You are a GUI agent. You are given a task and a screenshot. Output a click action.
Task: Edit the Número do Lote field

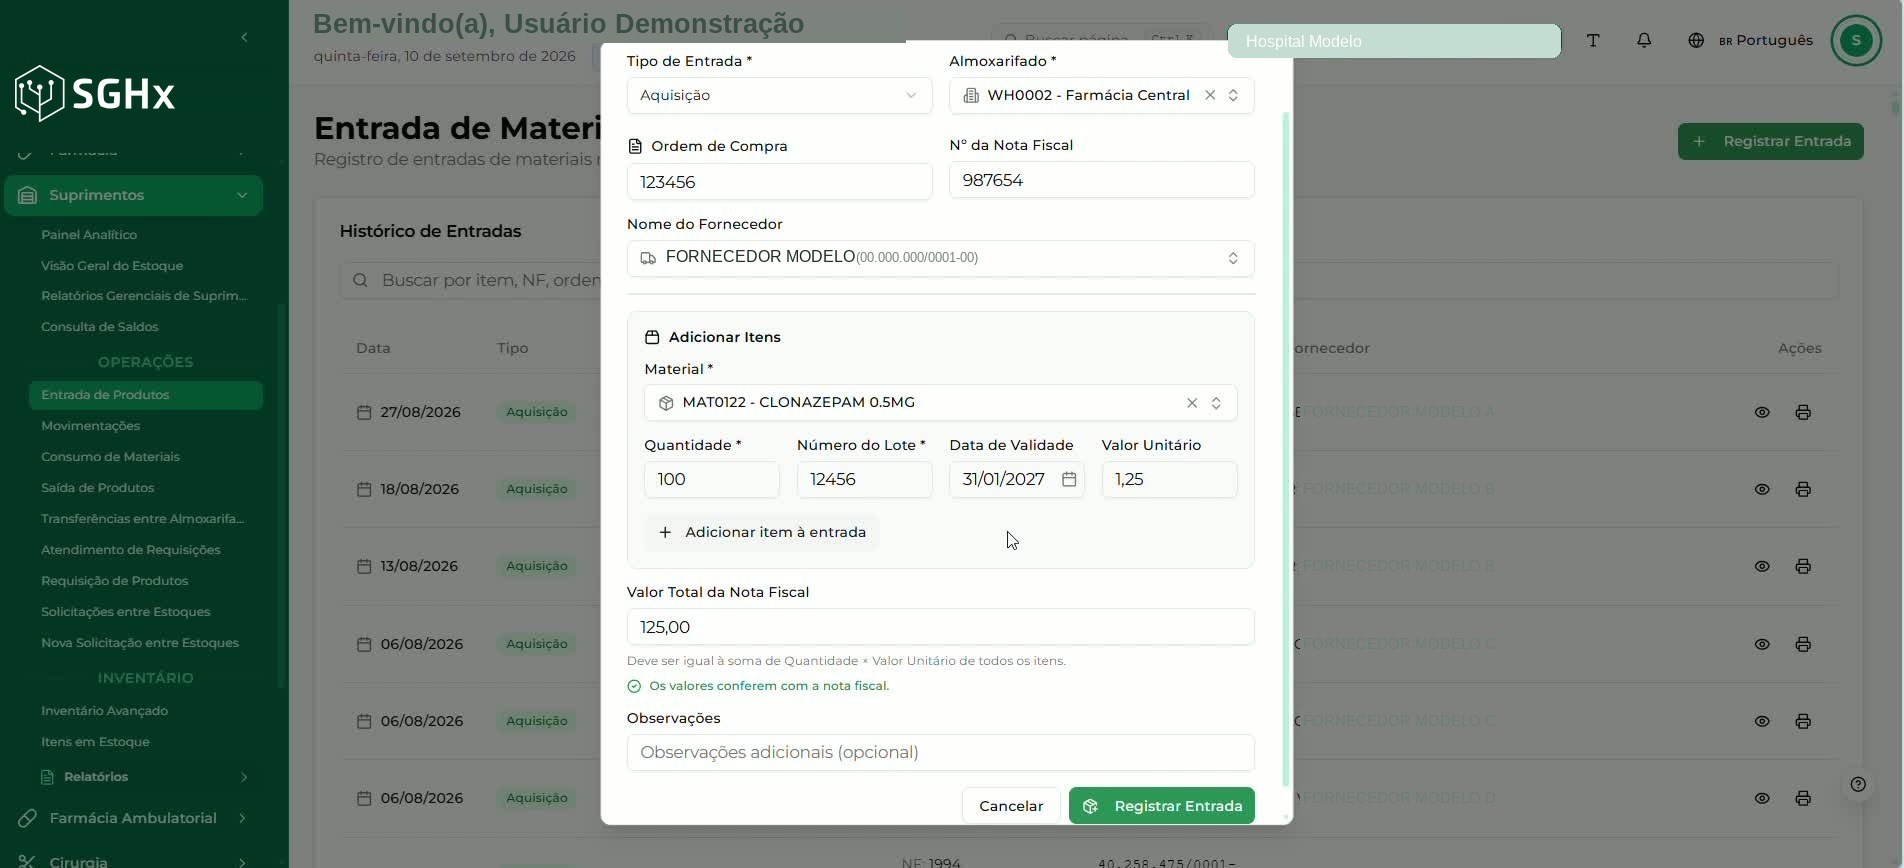tap(864, 480)
